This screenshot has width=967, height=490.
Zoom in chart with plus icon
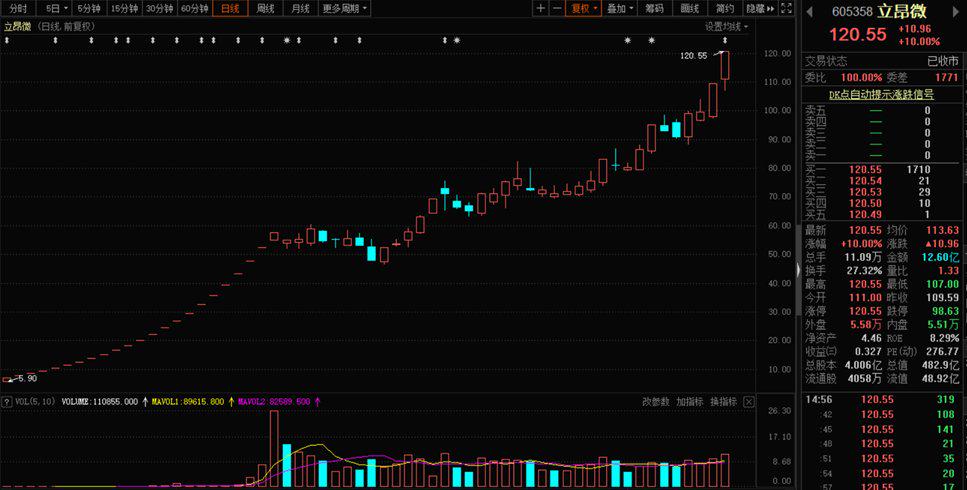point(541,8)
